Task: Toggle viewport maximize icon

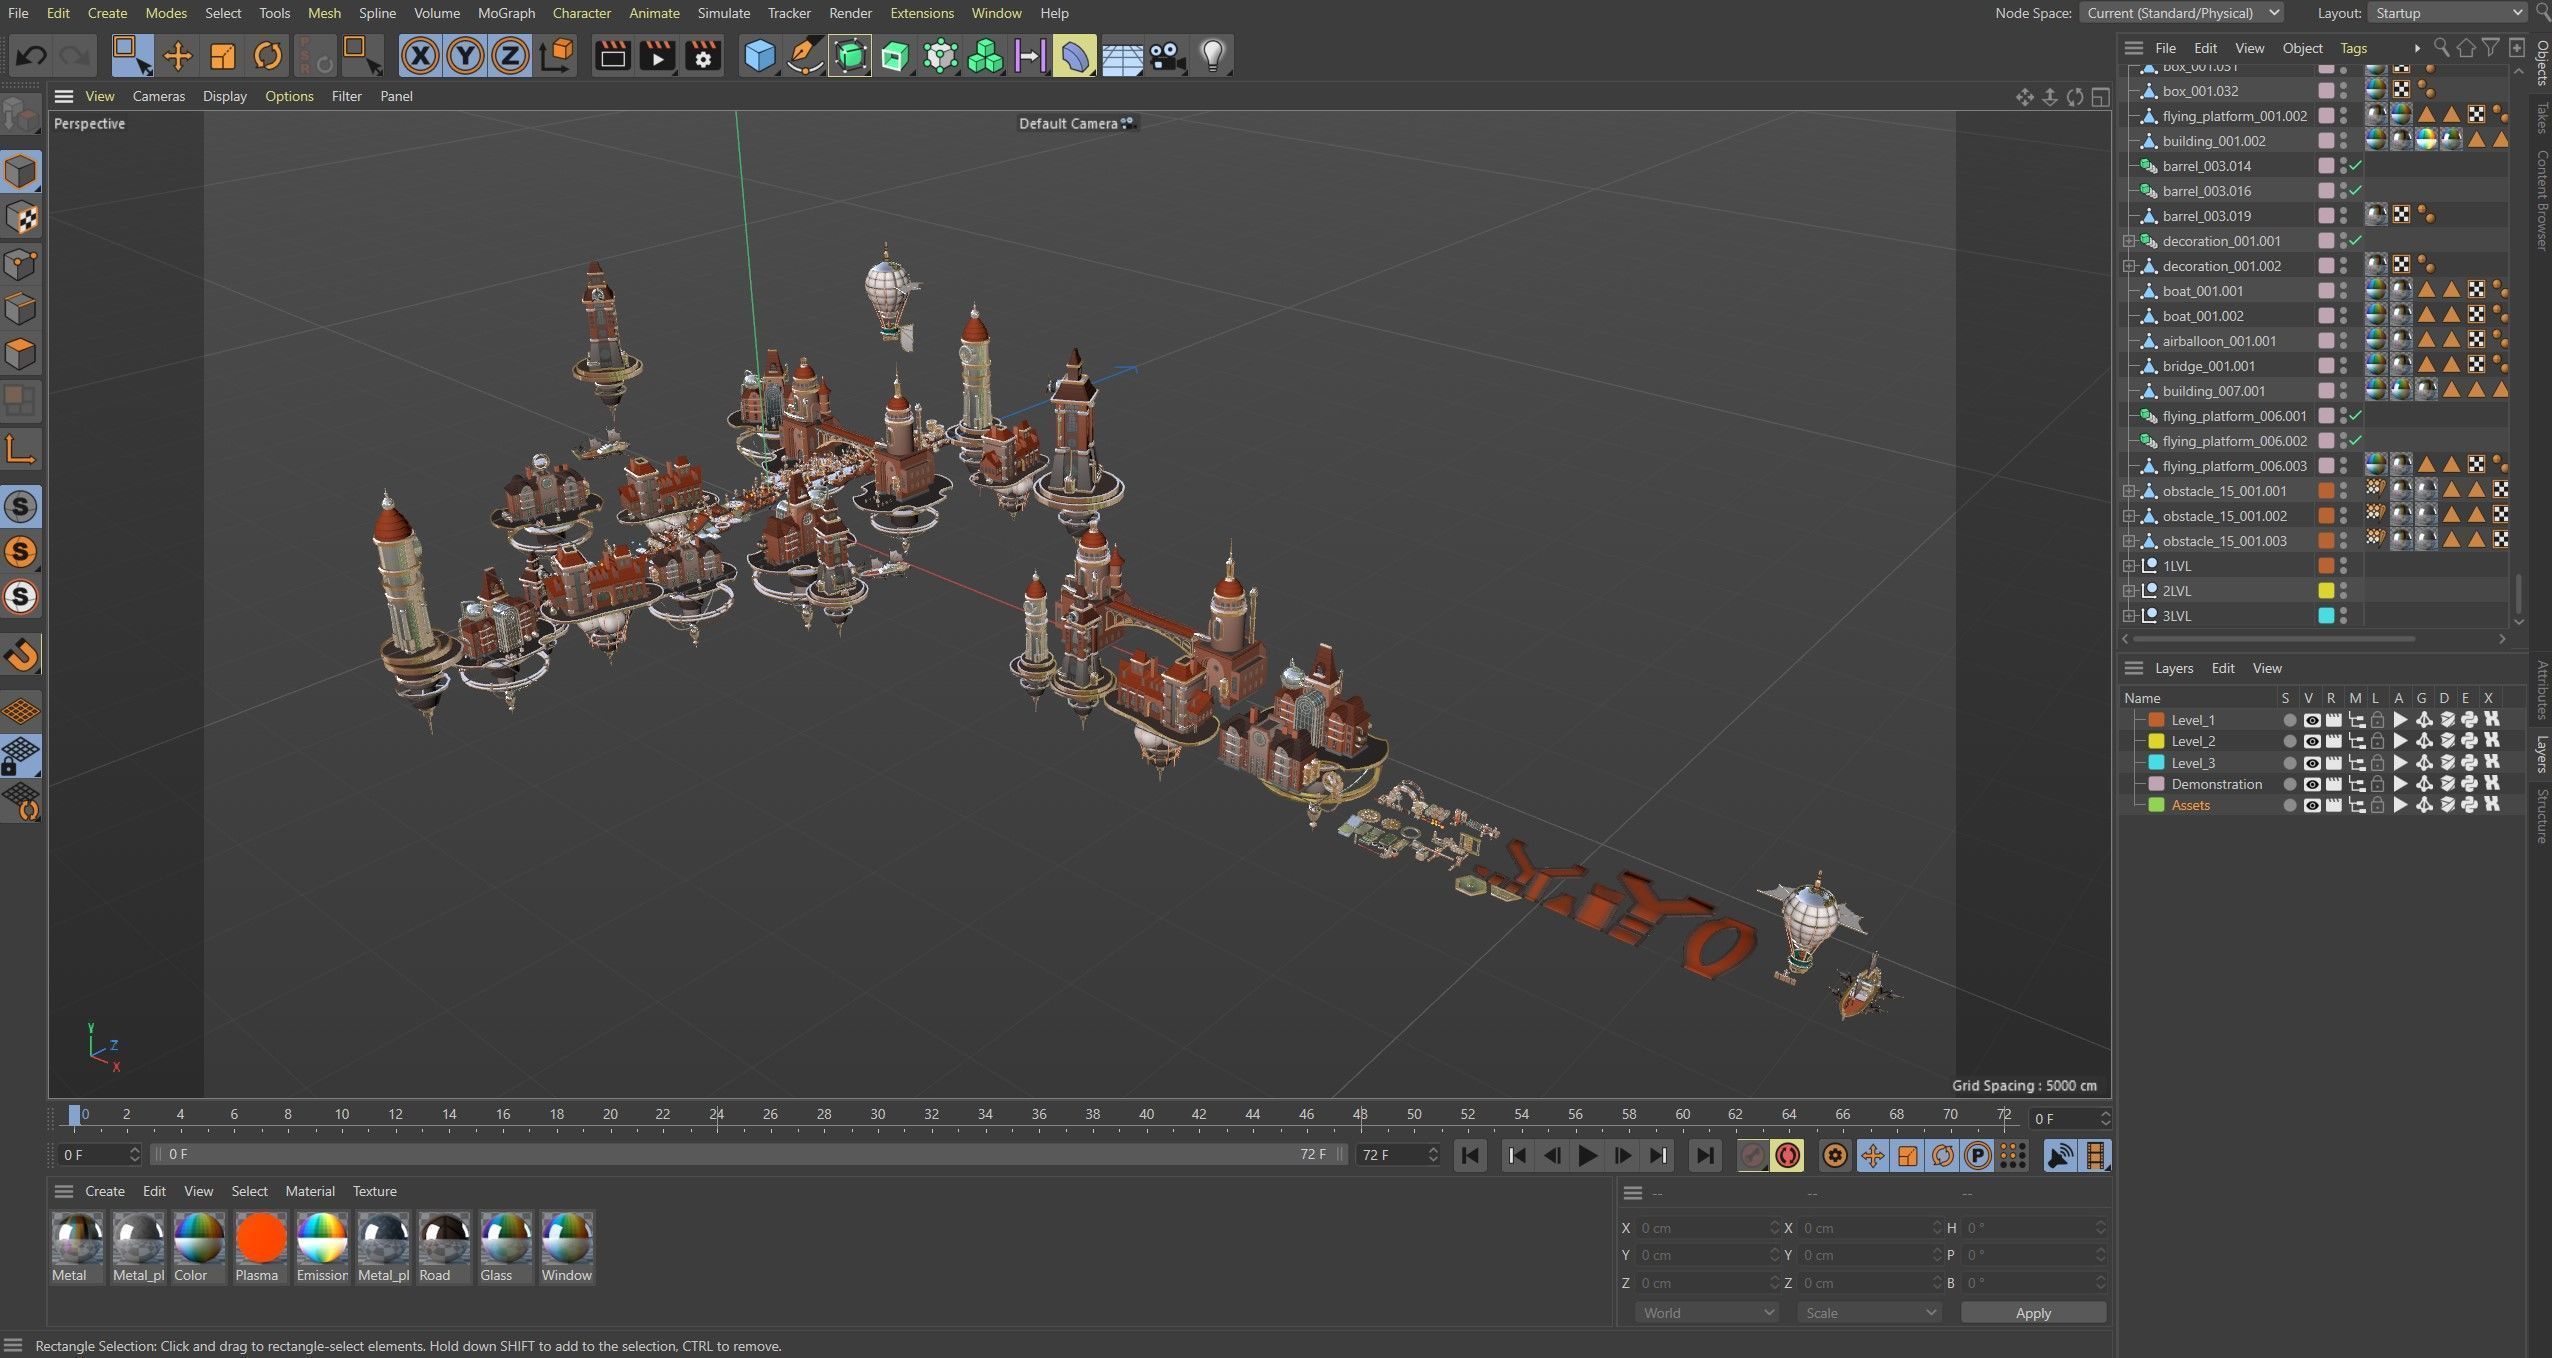Action: (x=2101, y=97)
